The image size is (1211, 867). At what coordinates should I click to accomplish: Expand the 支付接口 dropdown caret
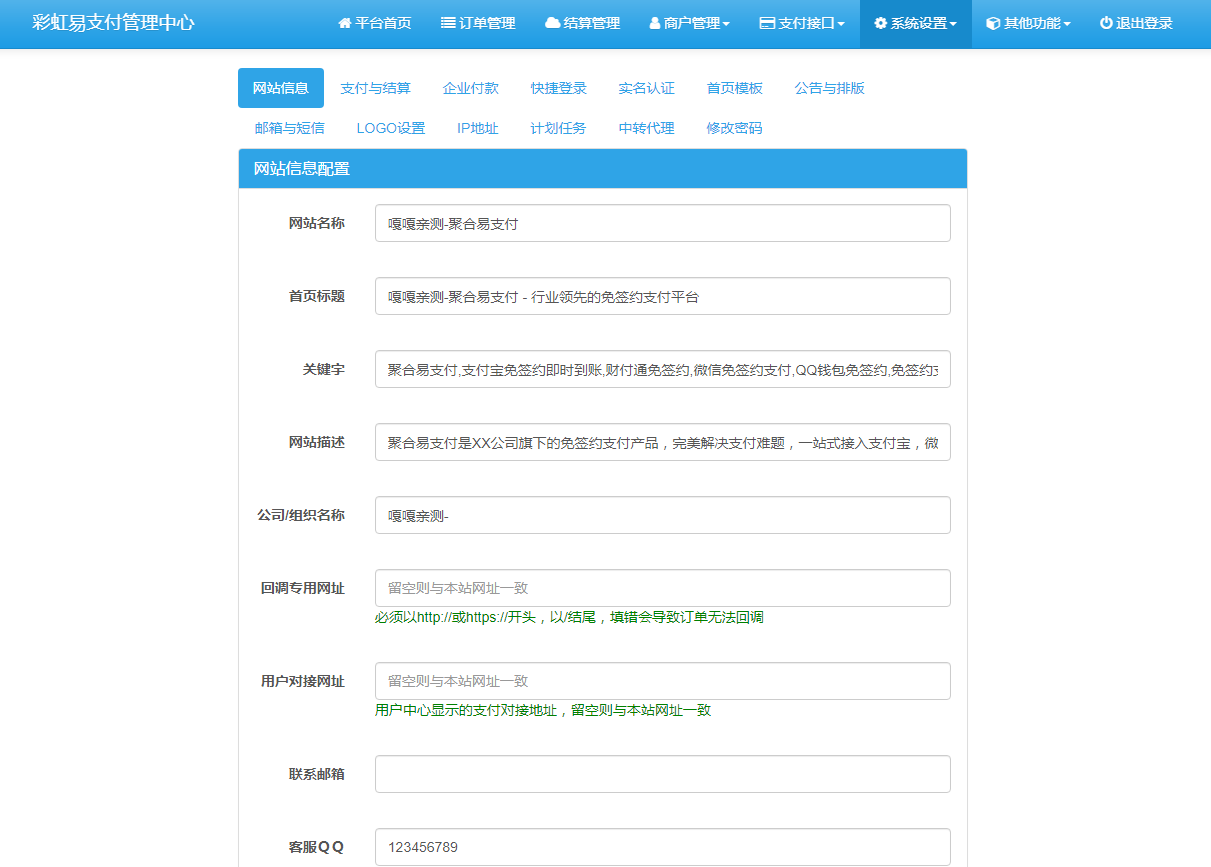tap(841, 24)
